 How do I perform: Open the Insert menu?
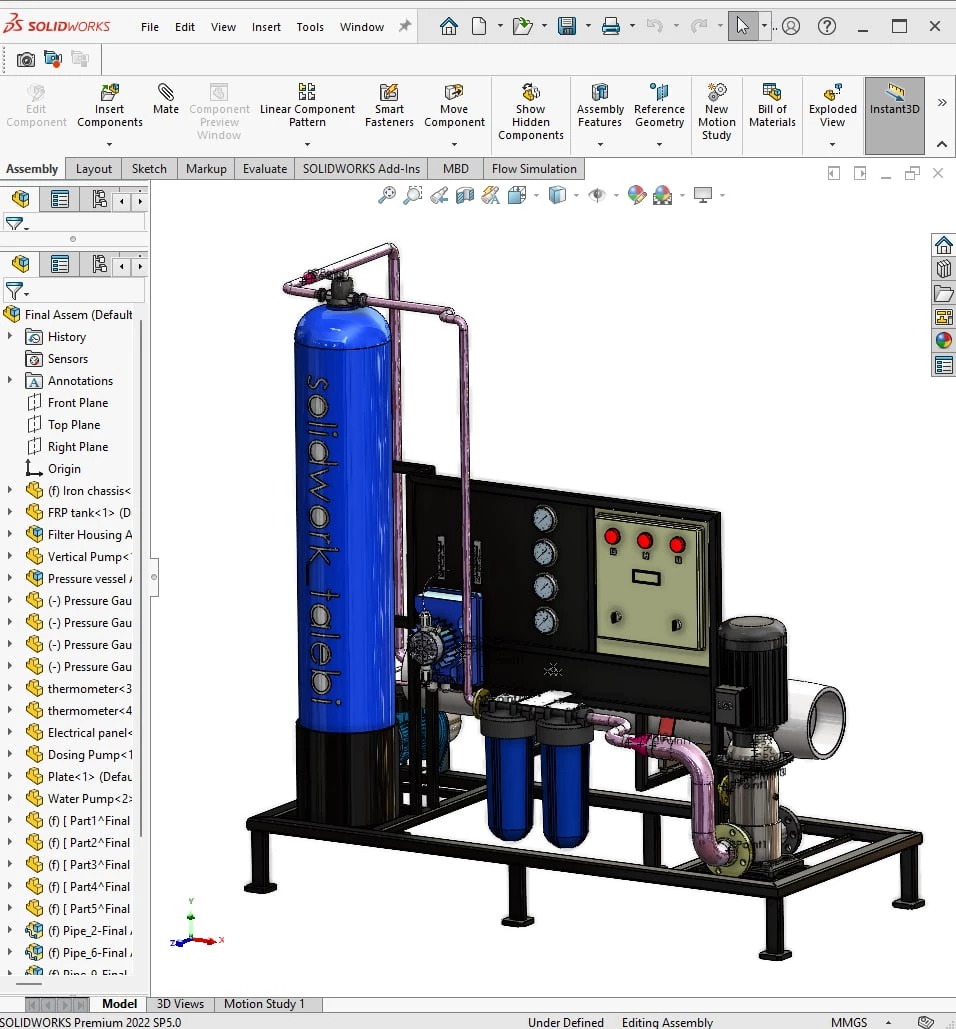(x=266, y=27)
